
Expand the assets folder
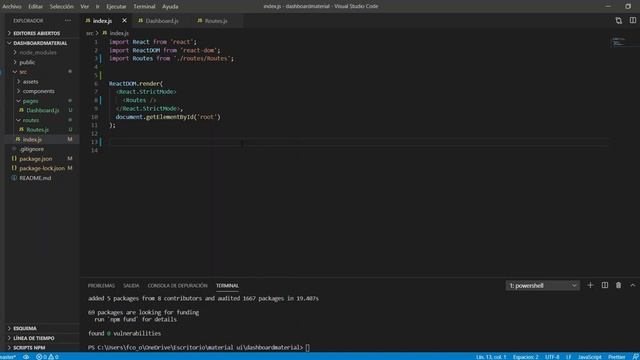click(x=31, y=82)
